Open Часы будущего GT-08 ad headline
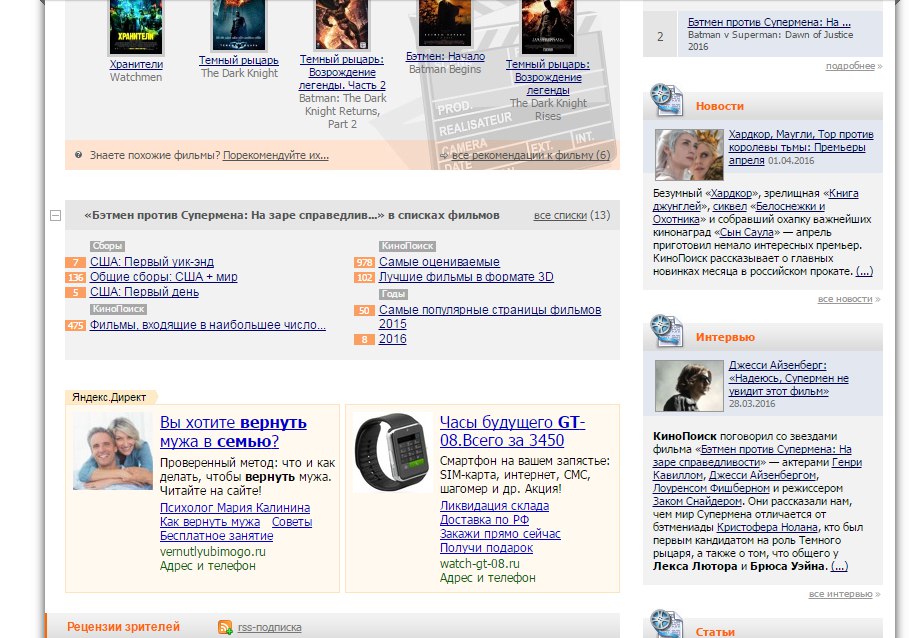Image resolution: width=911 pixels, height=638 pixels. coord(512,431)
